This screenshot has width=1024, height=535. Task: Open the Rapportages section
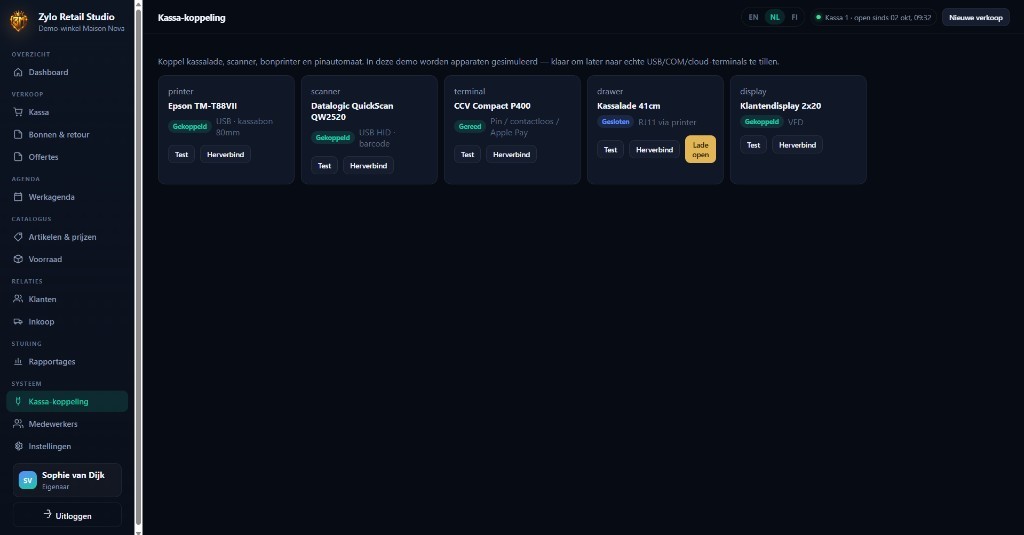(67, 361)
